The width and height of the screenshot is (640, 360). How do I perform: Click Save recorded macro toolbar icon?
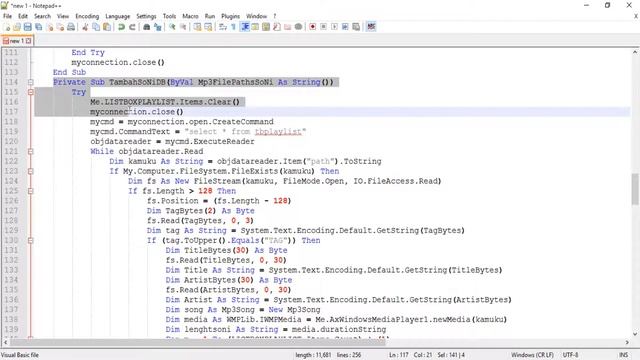(356, 27)
